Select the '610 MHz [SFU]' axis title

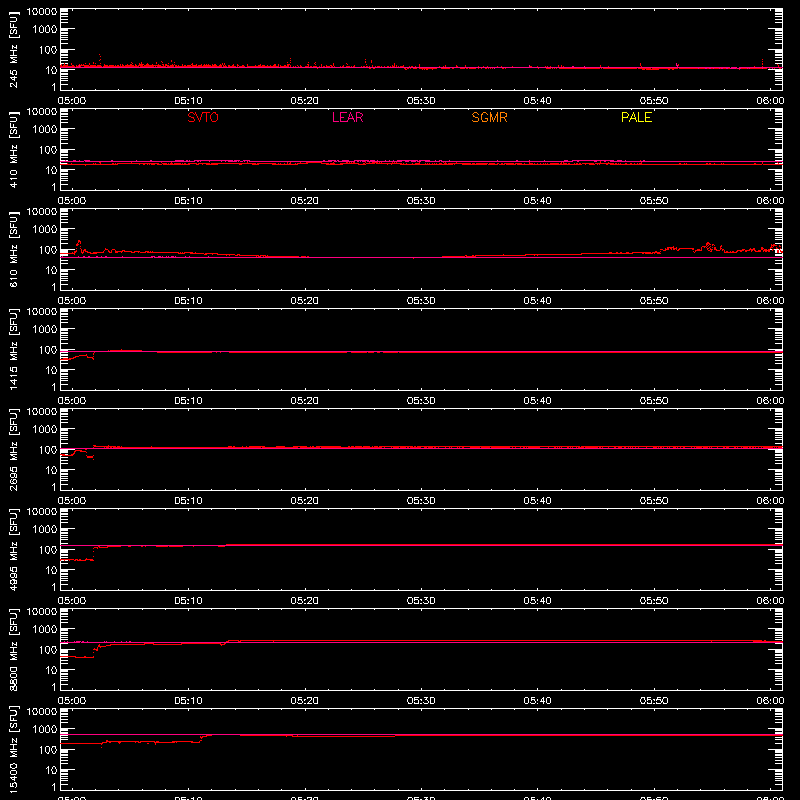14,250
